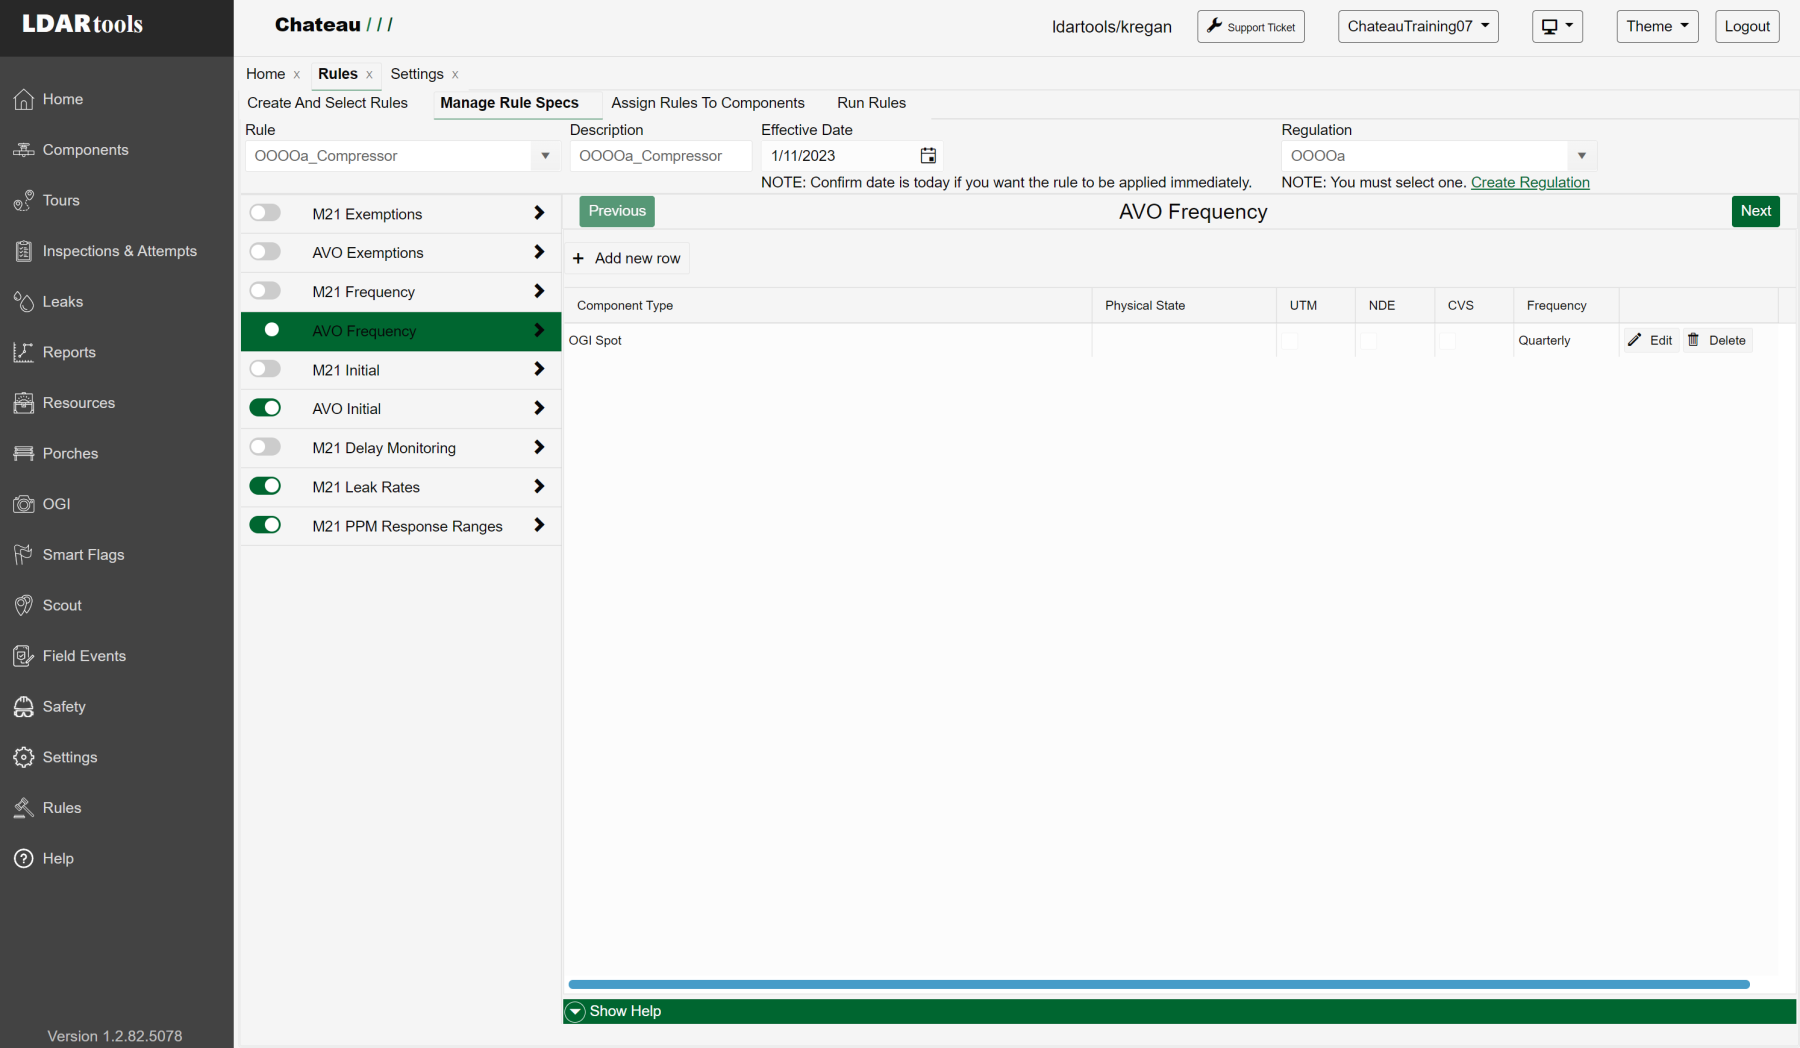Viewport: 1800px width, 1048px height.
Task: Toggle the AVO Exemptions switch
Action: 265,252
